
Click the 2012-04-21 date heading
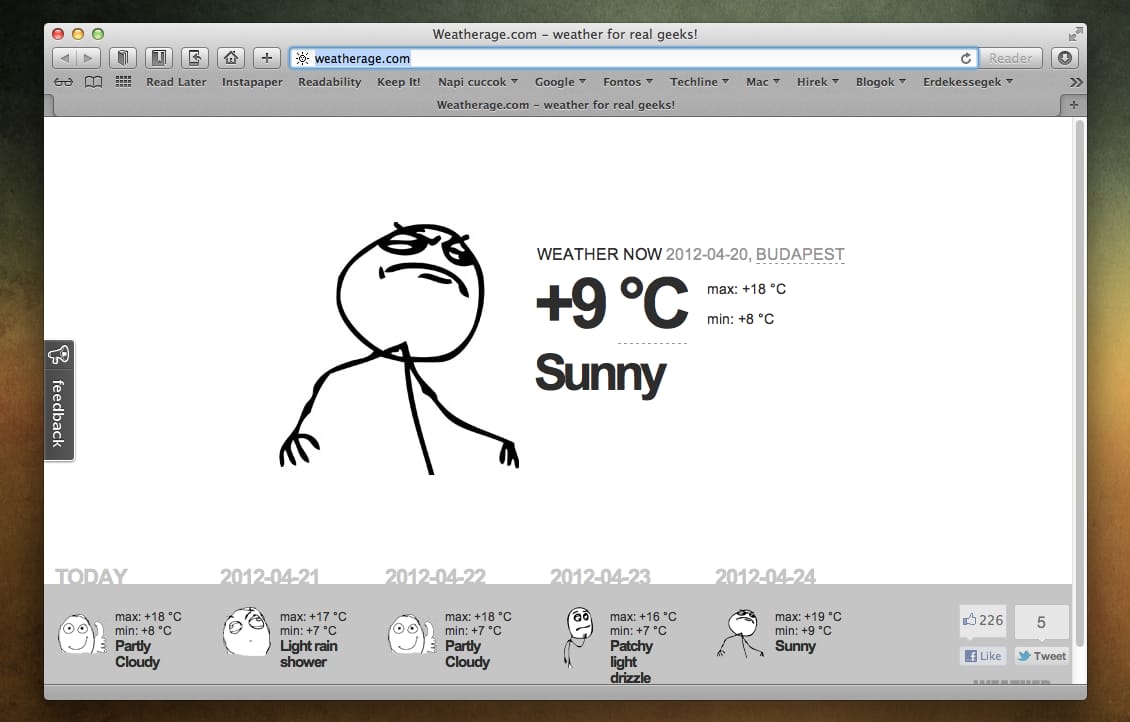click(270, 576)
